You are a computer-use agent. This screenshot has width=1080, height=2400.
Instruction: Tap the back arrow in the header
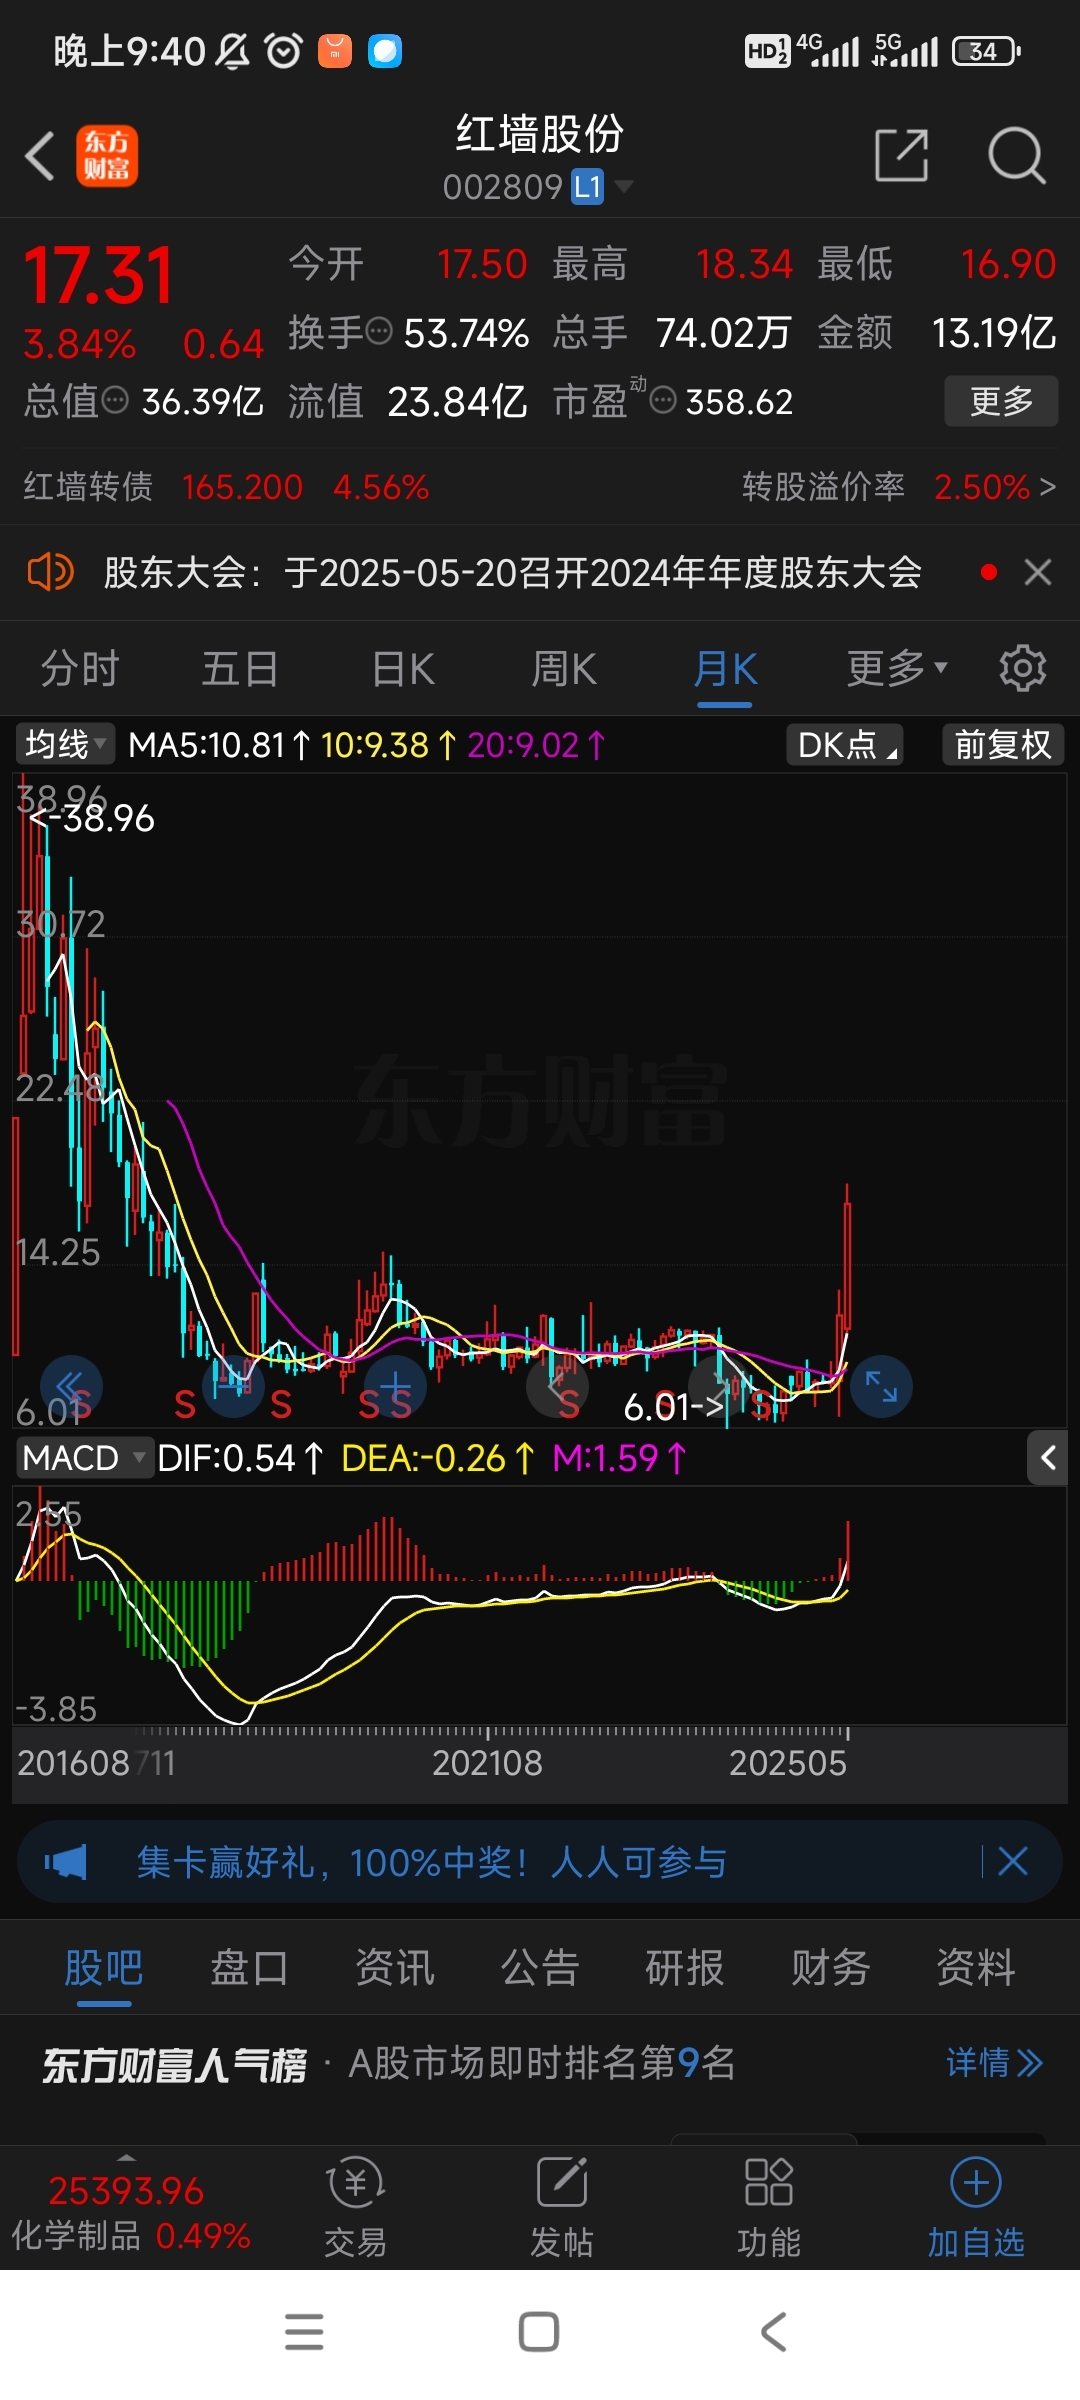[x=40, y=157]
